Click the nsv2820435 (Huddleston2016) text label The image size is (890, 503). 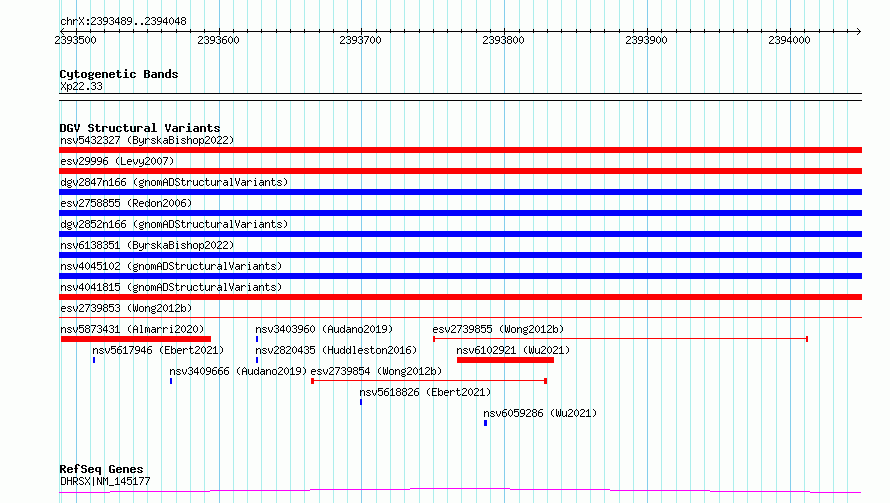[336, 350]
